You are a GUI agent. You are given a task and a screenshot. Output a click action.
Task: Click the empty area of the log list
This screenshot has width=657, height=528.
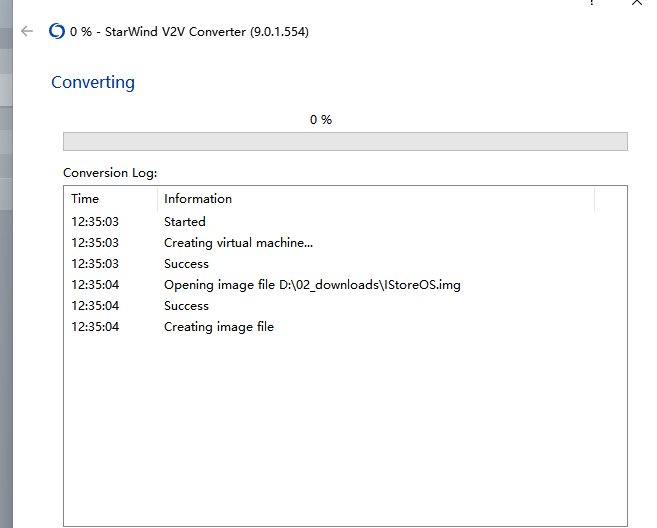pos(345,430)
